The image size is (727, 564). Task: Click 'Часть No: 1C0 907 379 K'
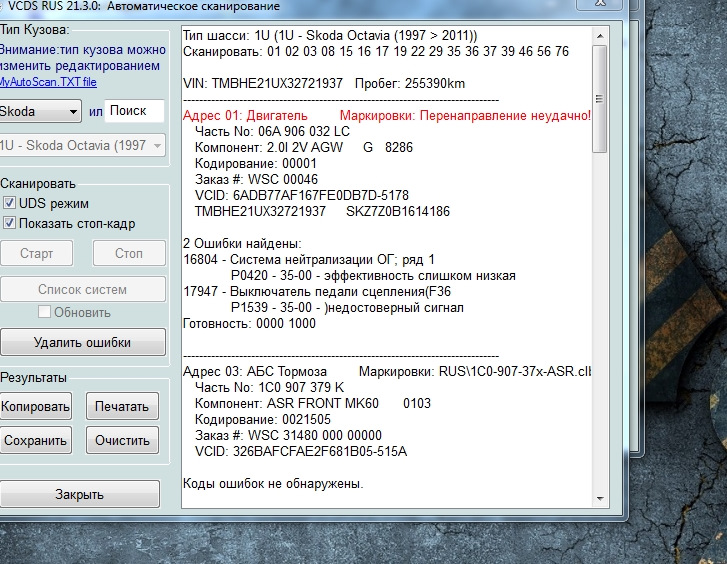pos(269,387)
